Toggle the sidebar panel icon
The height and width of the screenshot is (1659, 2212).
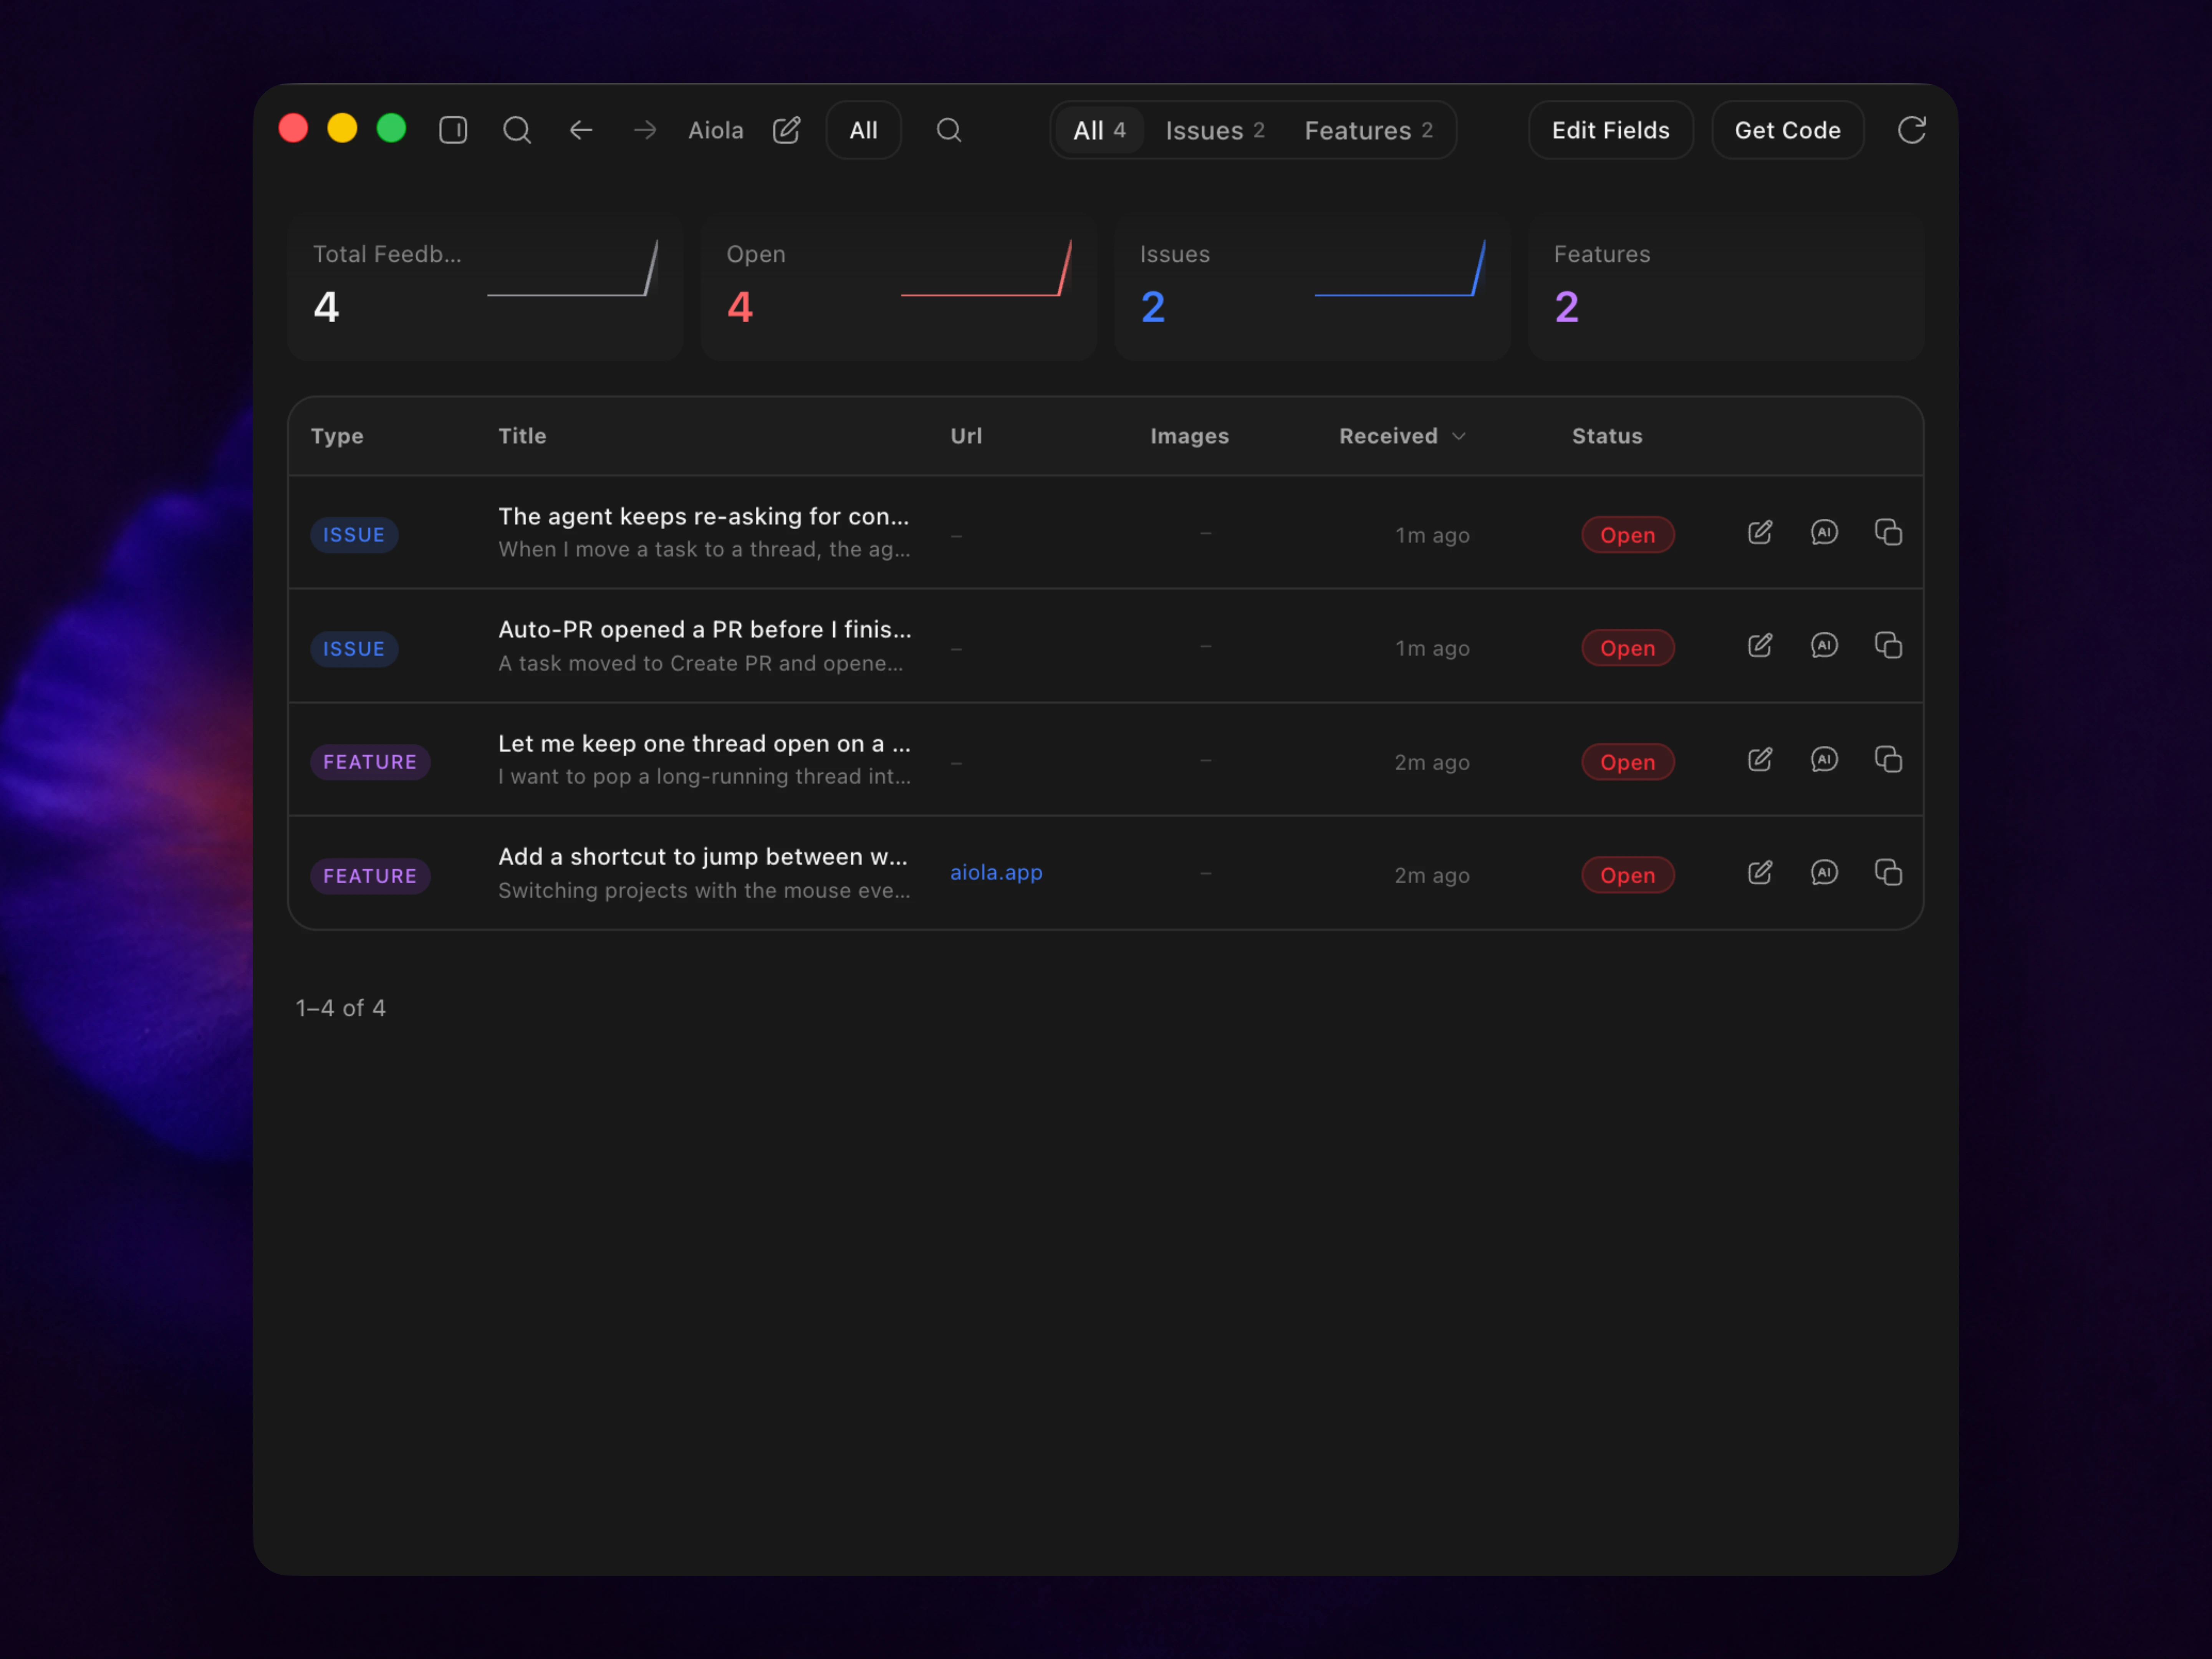[x=453, y=130]
